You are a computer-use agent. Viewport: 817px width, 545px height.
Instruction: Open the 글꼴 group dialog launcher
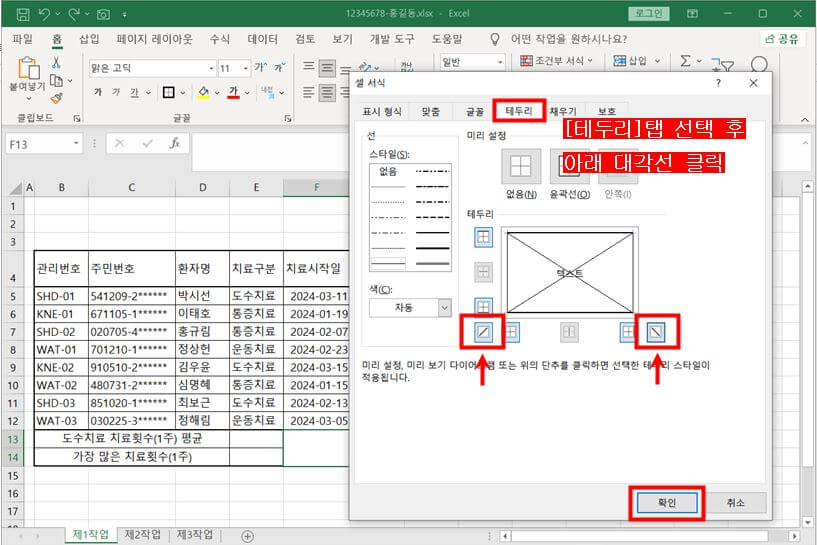point(288,119)
